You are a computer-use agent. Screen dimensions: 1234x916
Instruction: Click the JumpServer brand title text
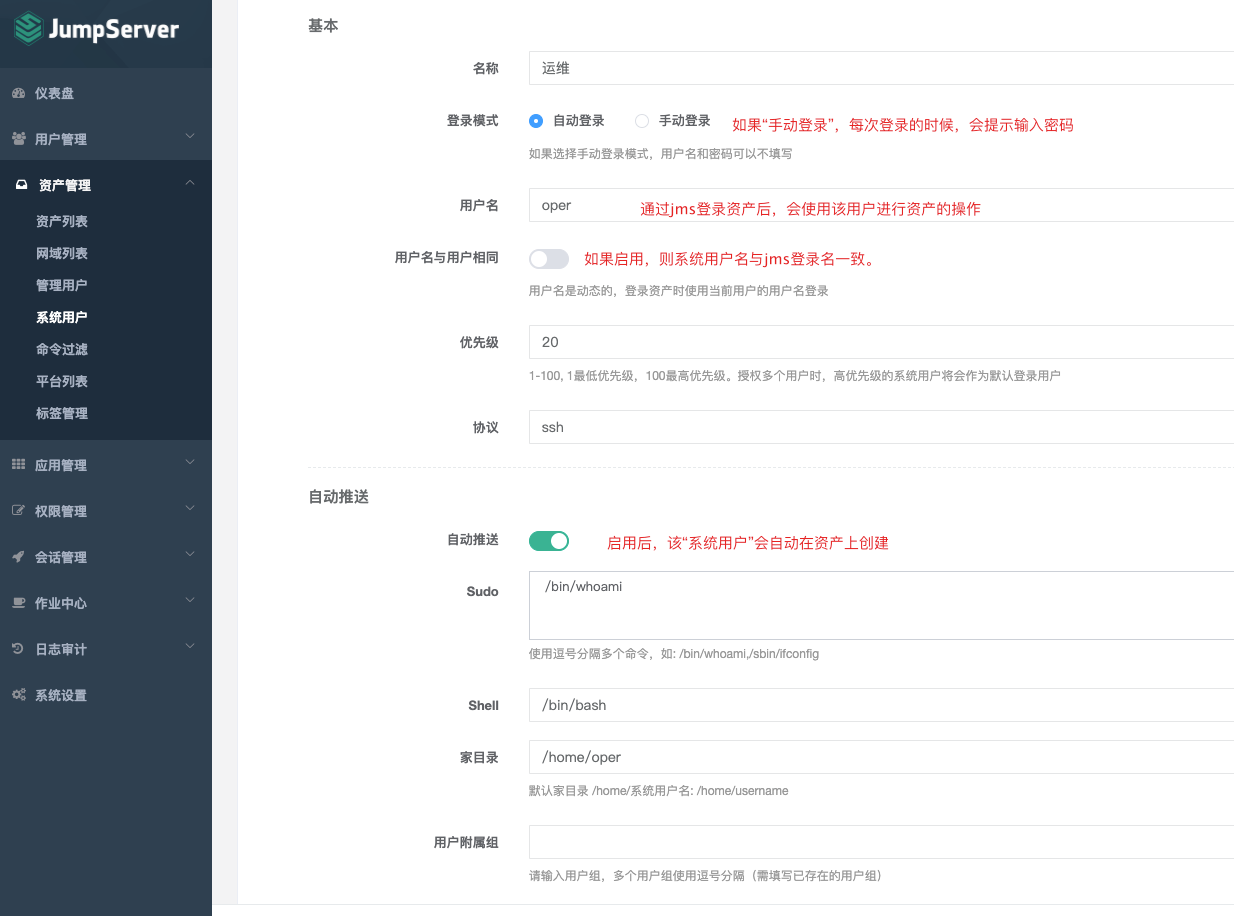114,30
